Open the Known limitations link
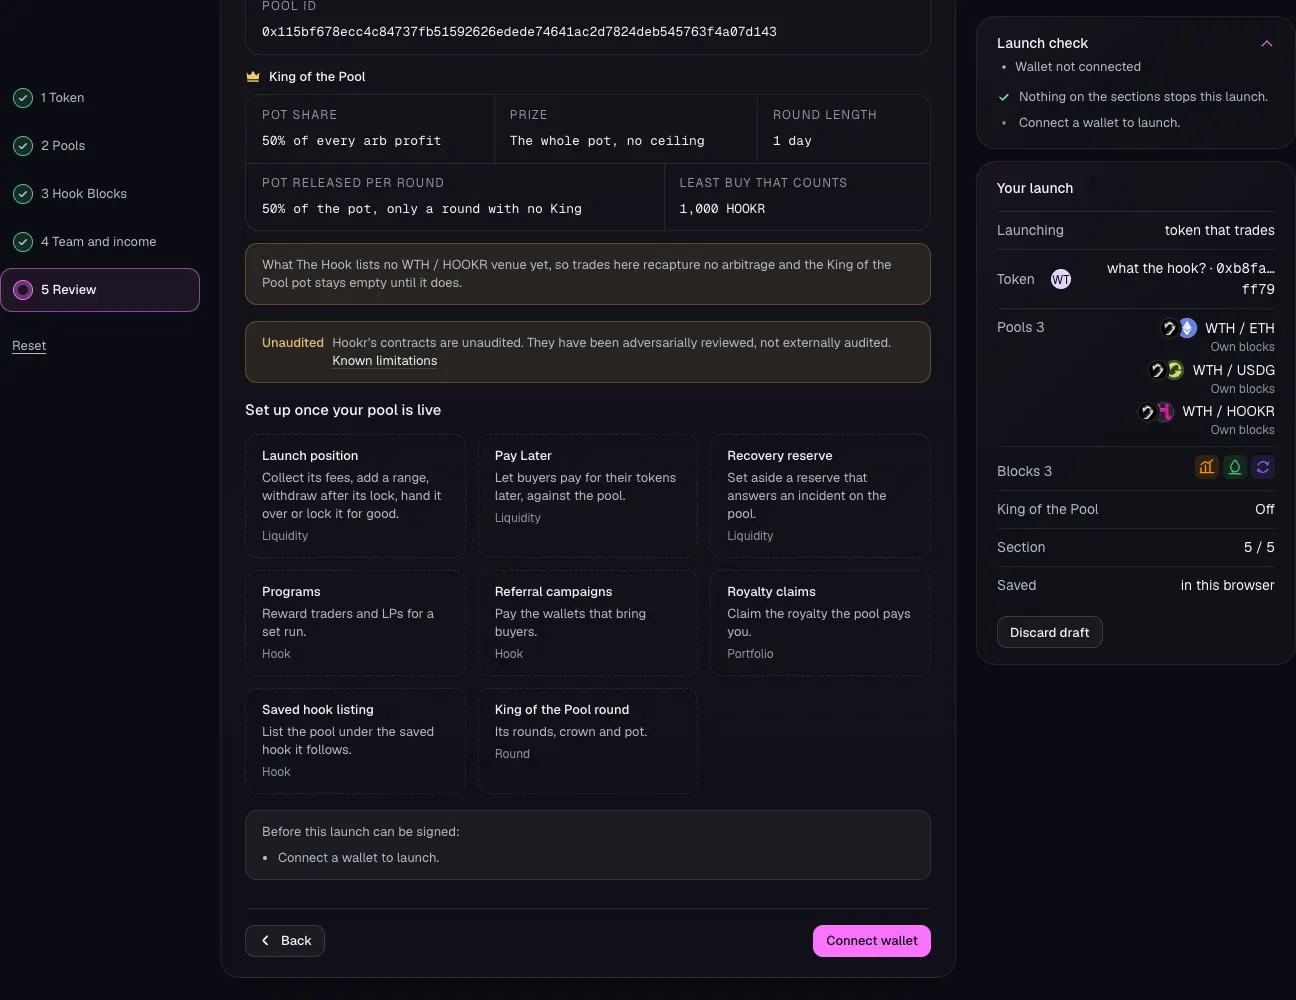 [x=385, y=361]
